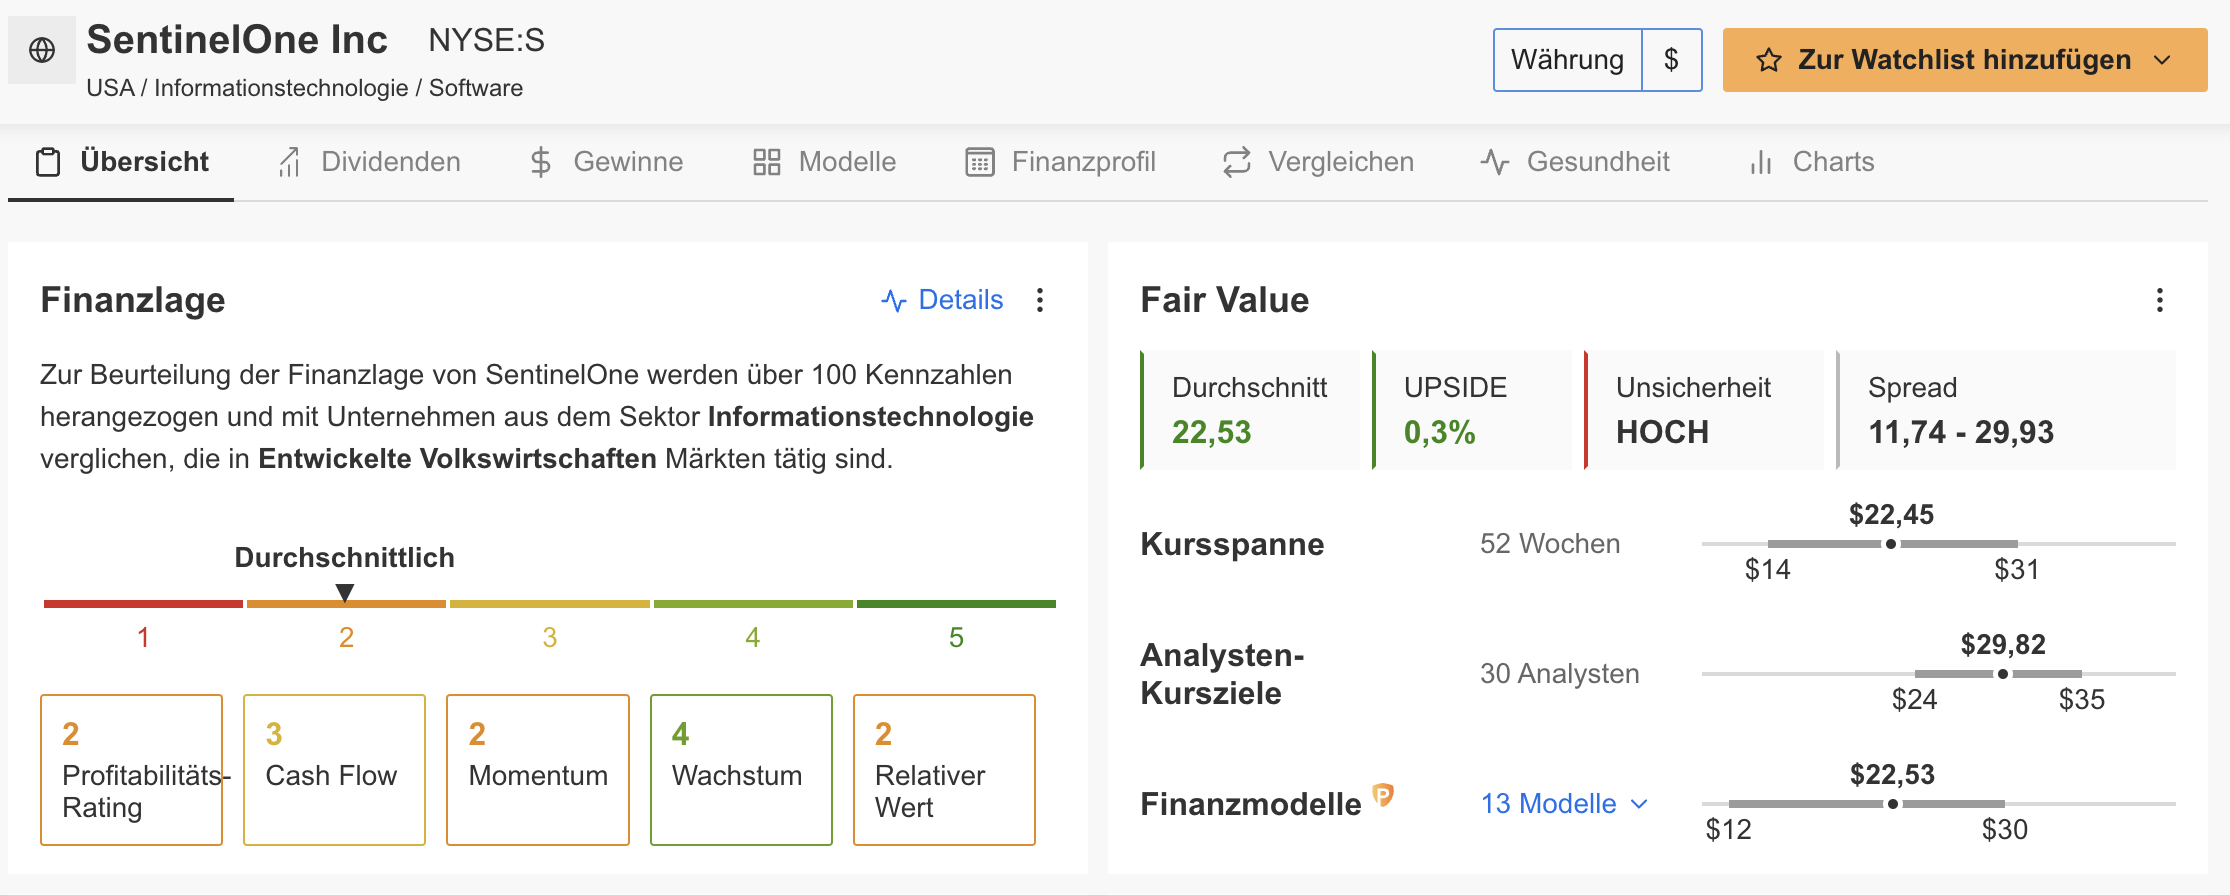Click the Spread 11,74 - 29,93 box
The width and height of the screenshot is (2230, 895).
pos(2006,410)
